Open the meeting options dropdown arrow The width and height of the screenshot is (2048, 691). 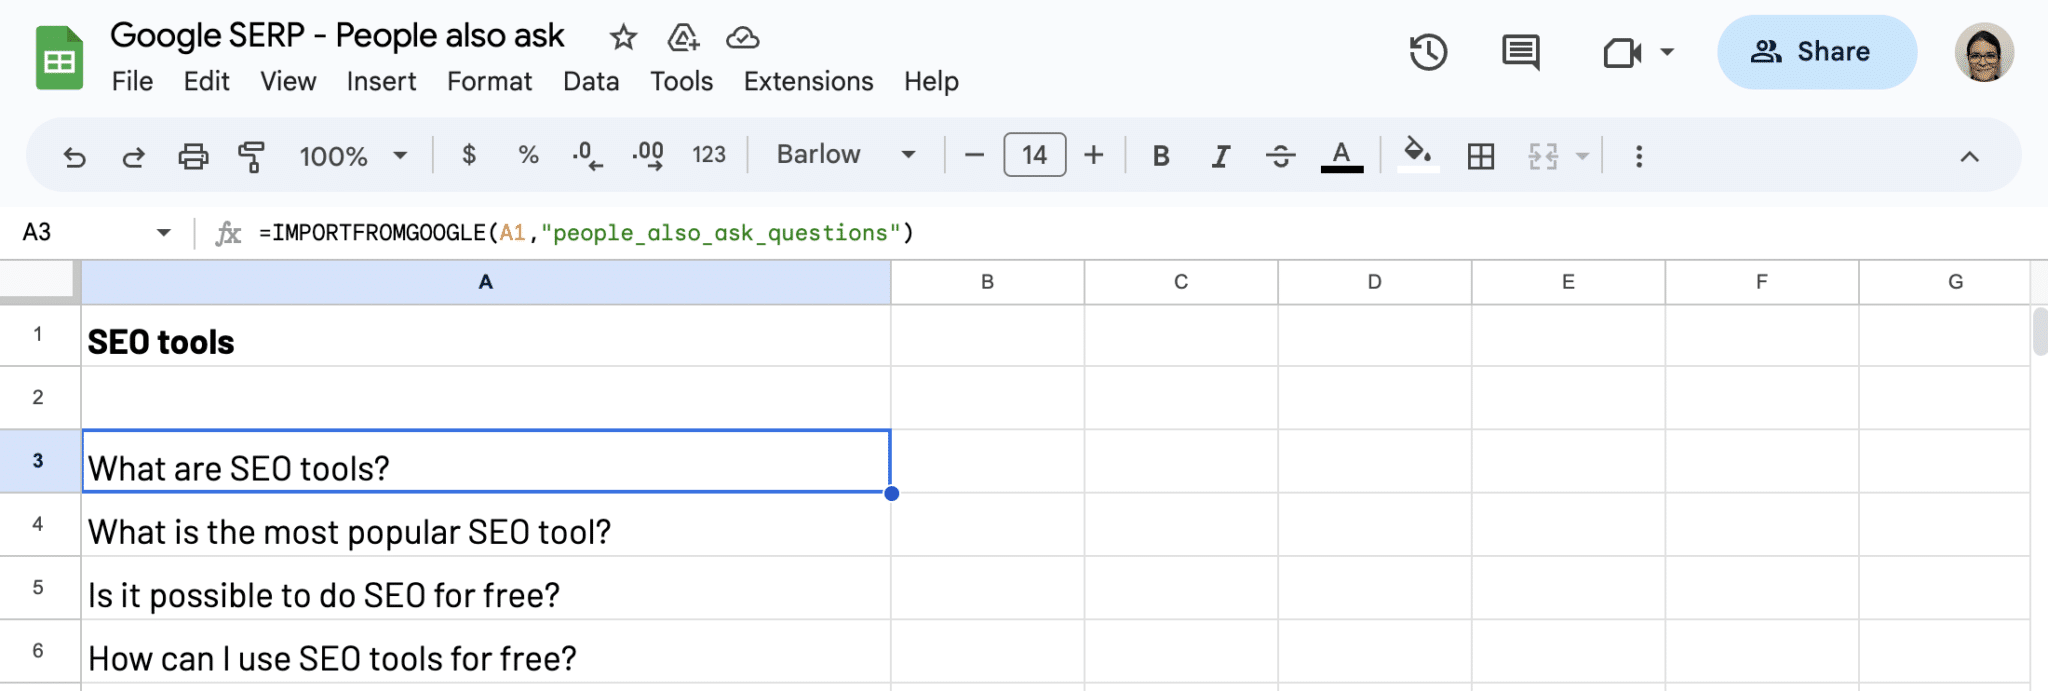click(1667, 52)
